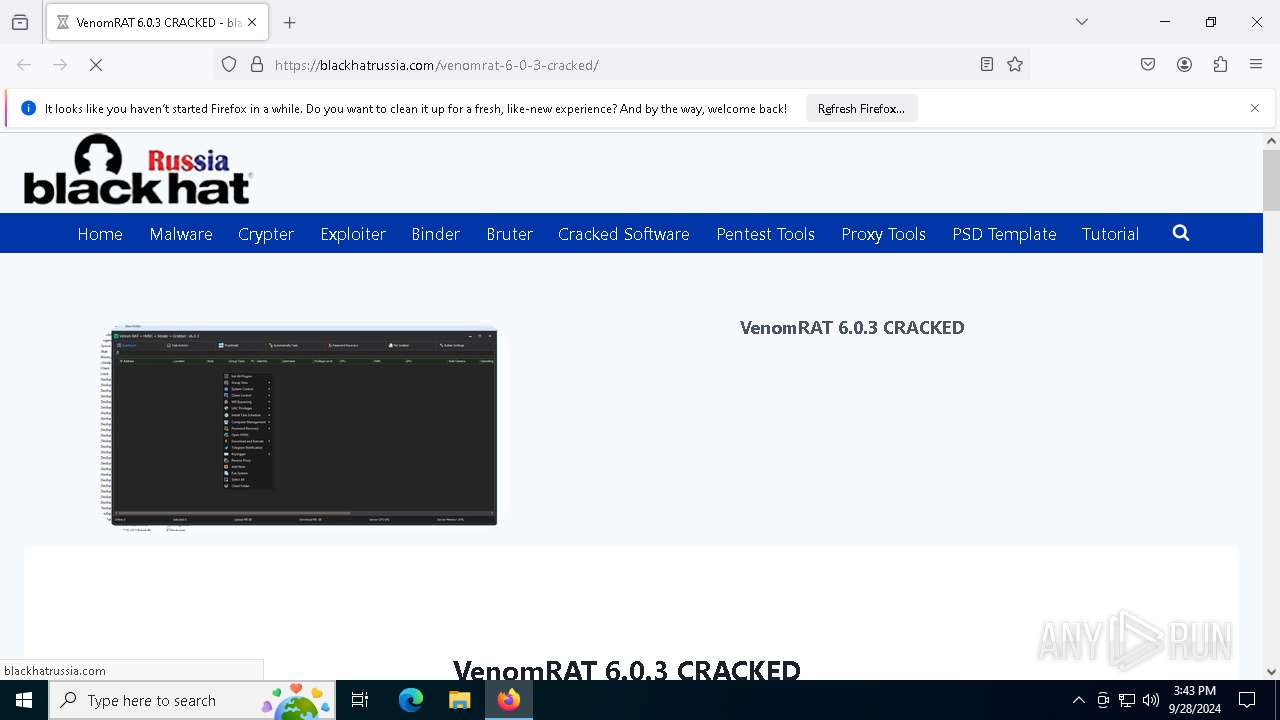1280x720 pixels.
Task: Open the Firefox account icon
Action: click(1184, 65)
